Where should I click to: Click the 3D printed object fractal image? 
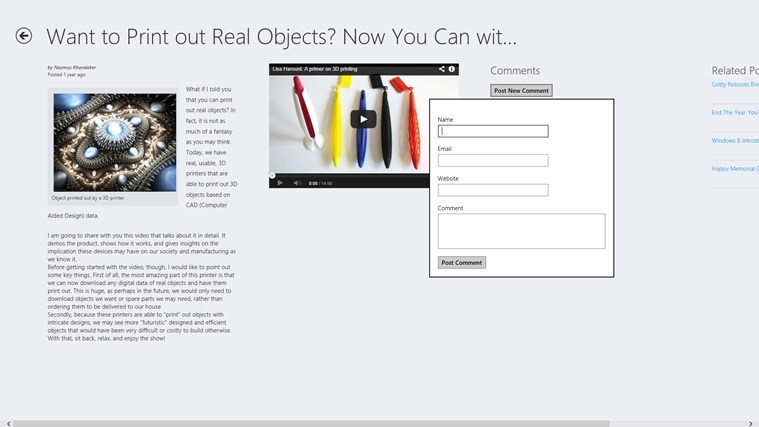pos(114,141)
